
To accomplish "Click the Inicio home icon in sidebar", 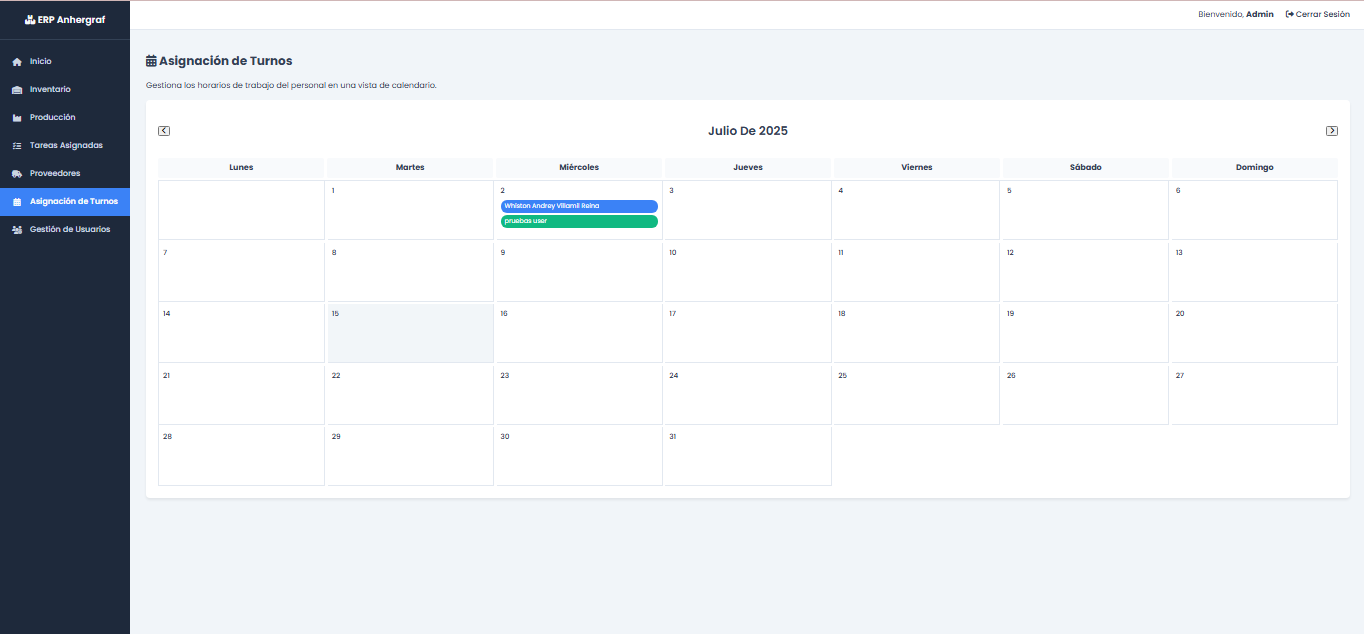I will [16, 62].
